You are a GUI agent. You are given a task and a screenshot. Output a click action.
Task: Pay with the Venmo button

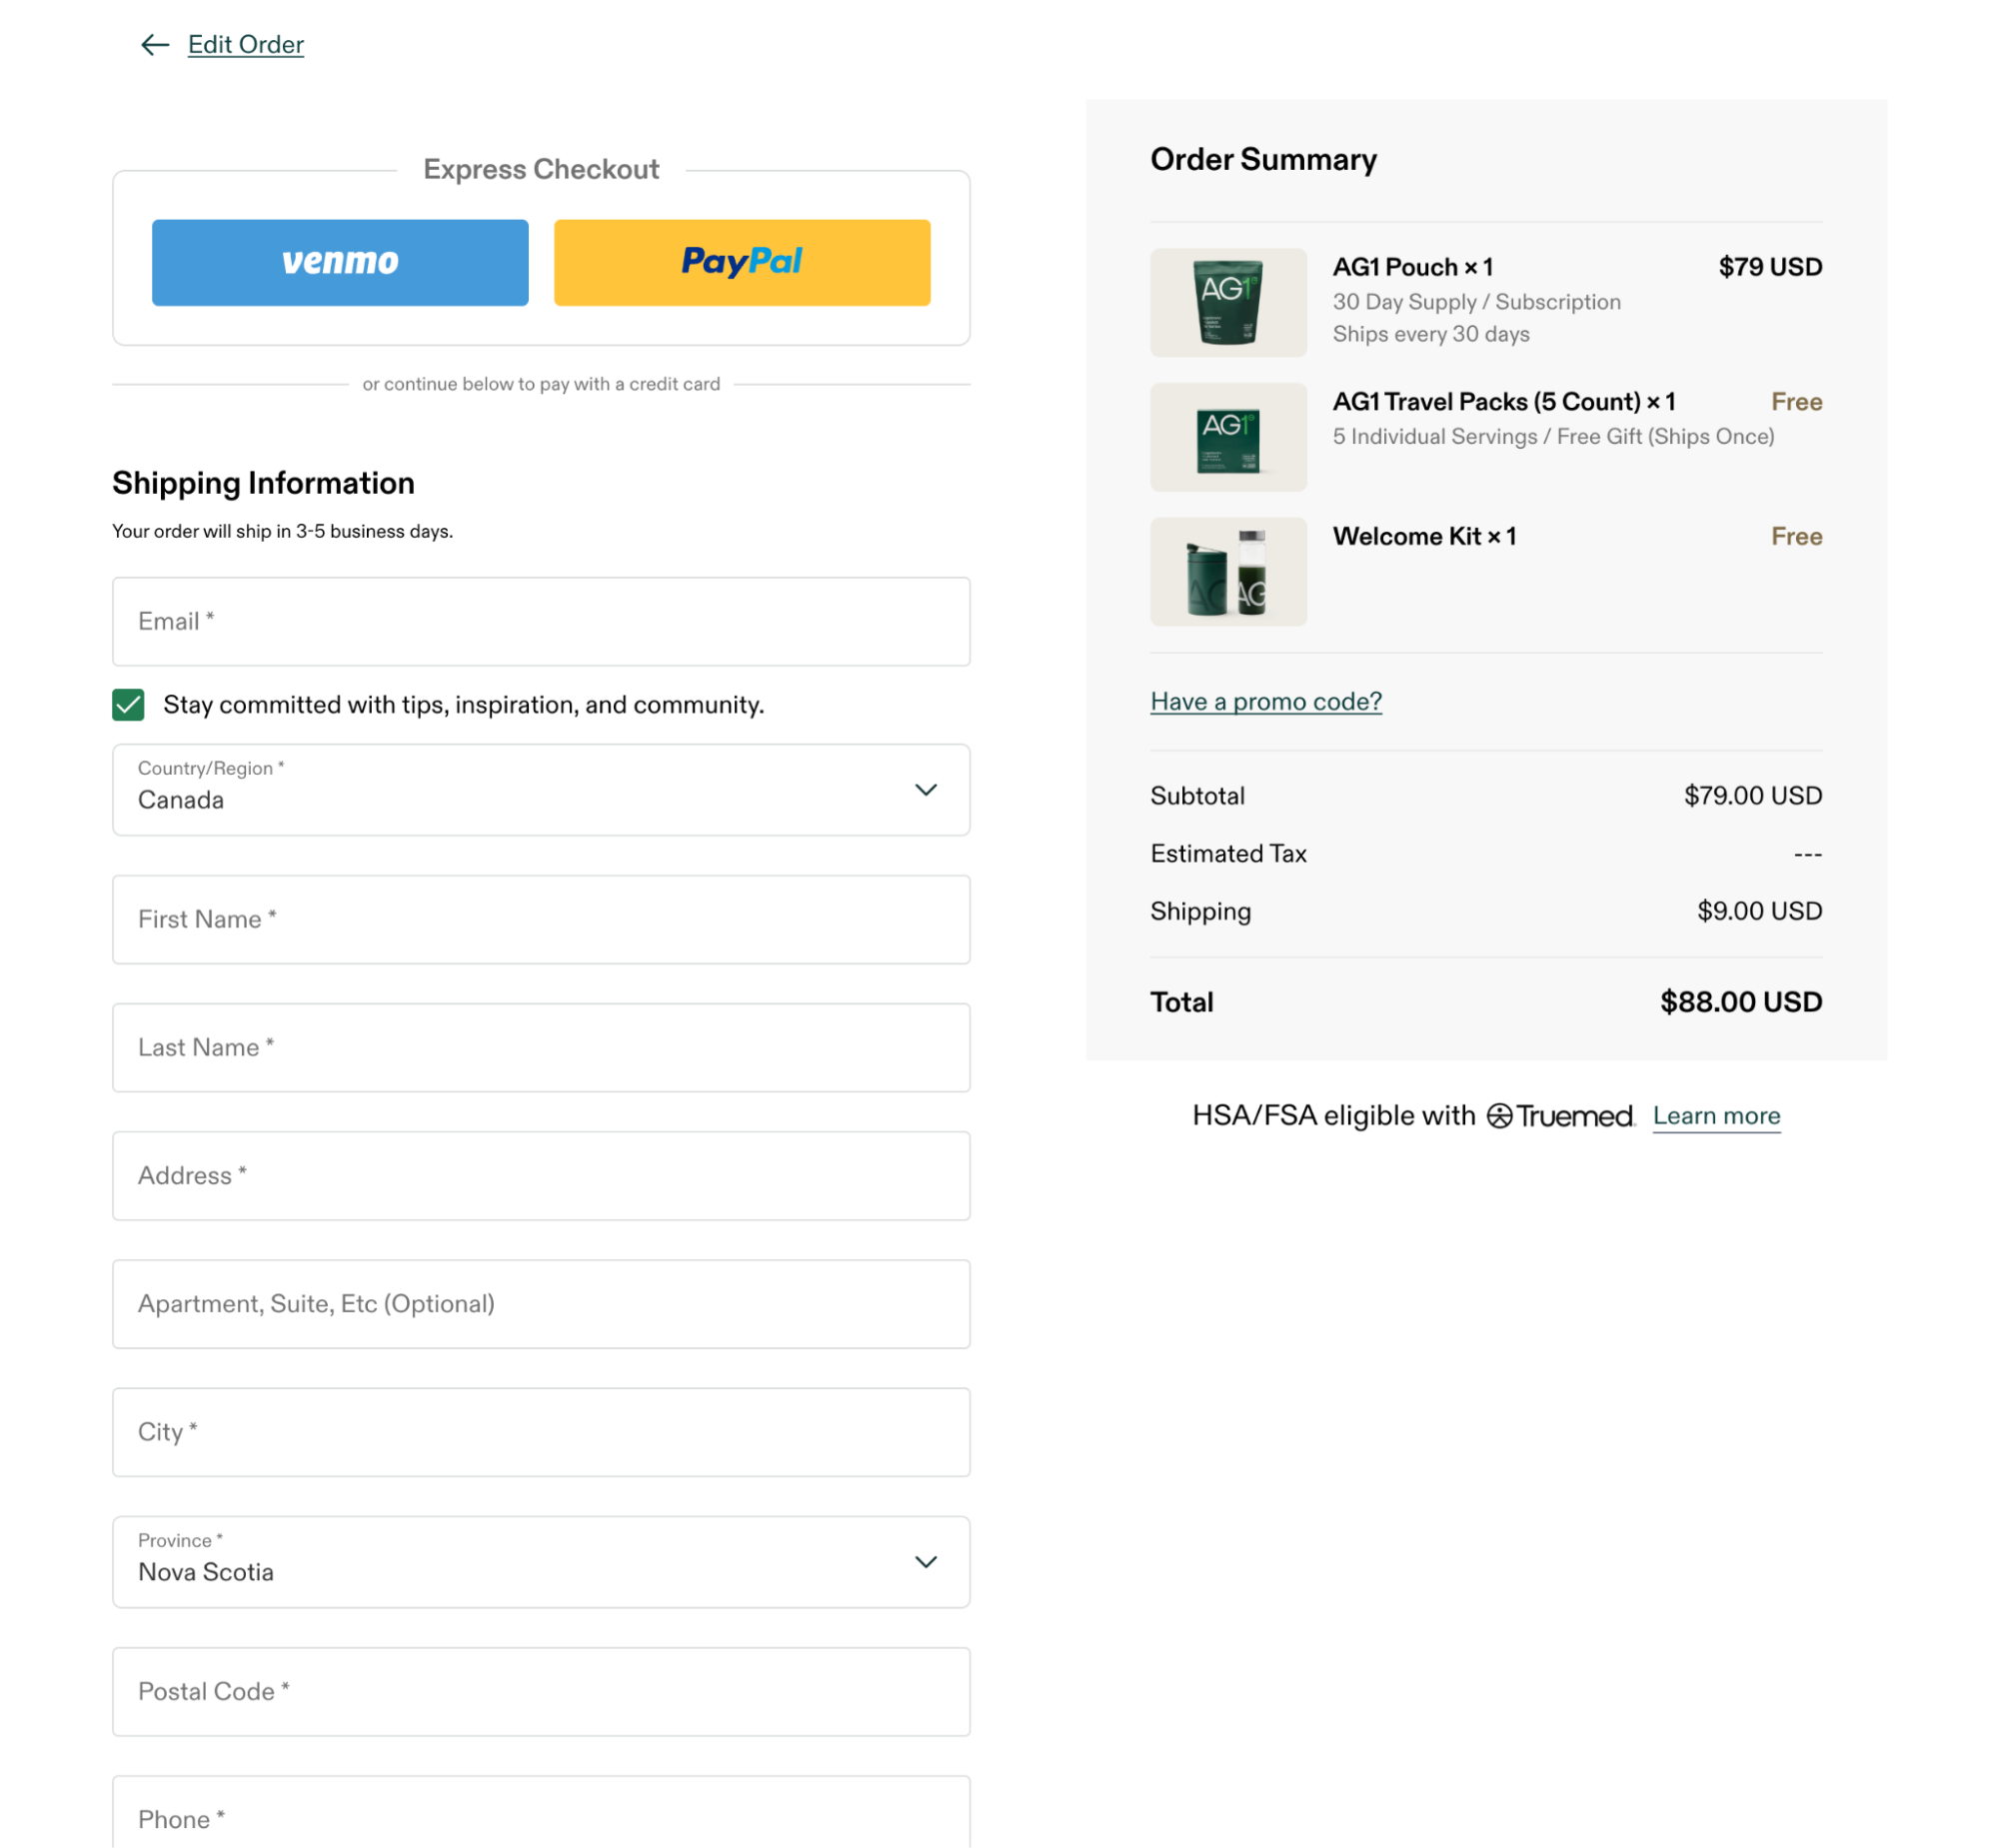click(340, 262)
